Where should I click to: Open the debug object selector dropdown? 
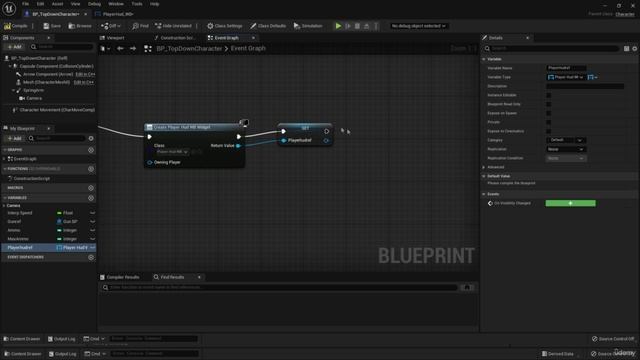point(418,26)
